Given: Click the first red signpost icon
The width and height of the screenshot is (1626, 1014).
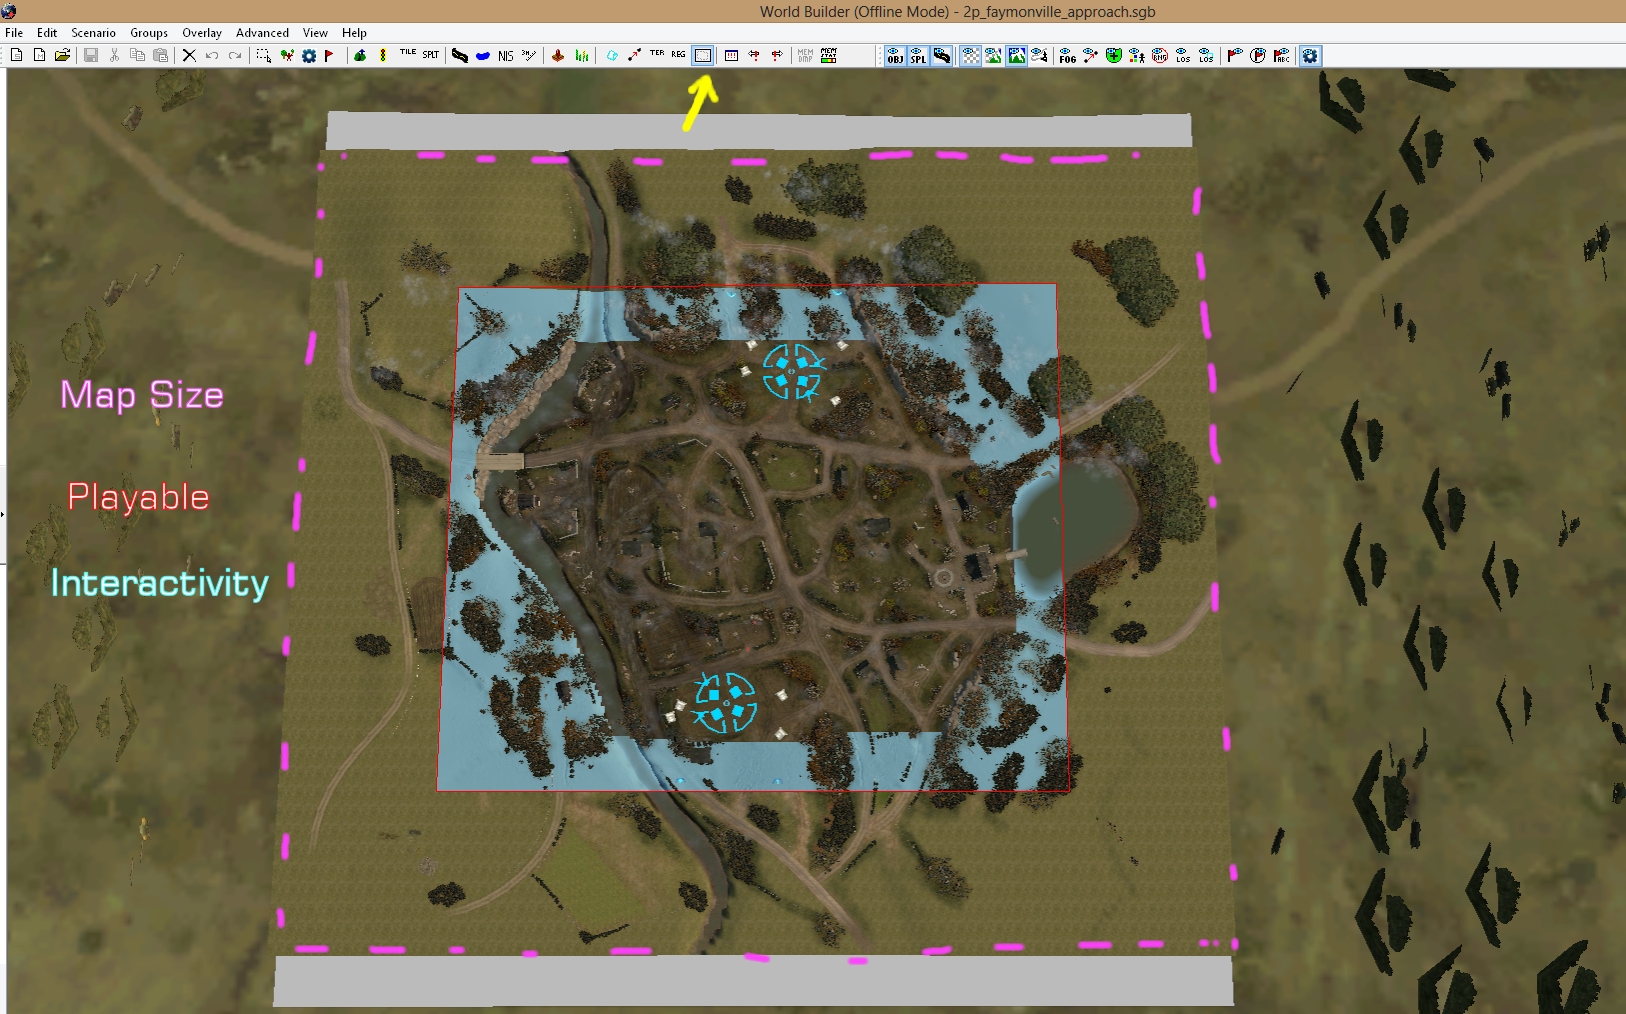Looking at the screenshot, I should point(754,55).
